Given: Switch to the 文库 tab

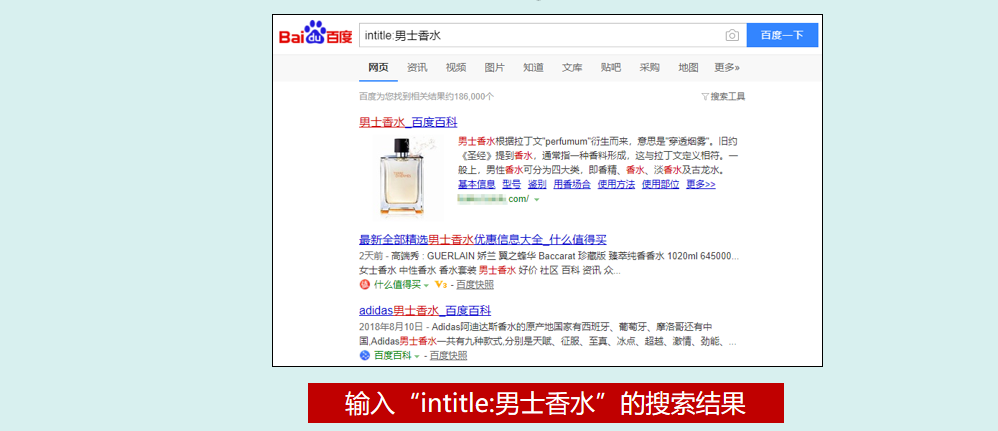Looking at the screenshot, I should coord(572,67).
